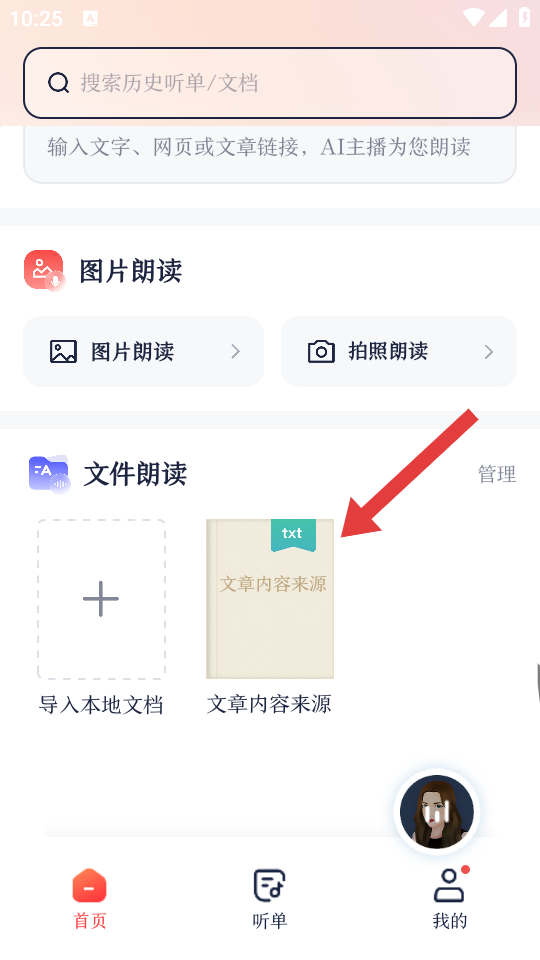This screenshot has width=540, height=960.
Task: Click the search magnifier icon
Action: point(58,82)
